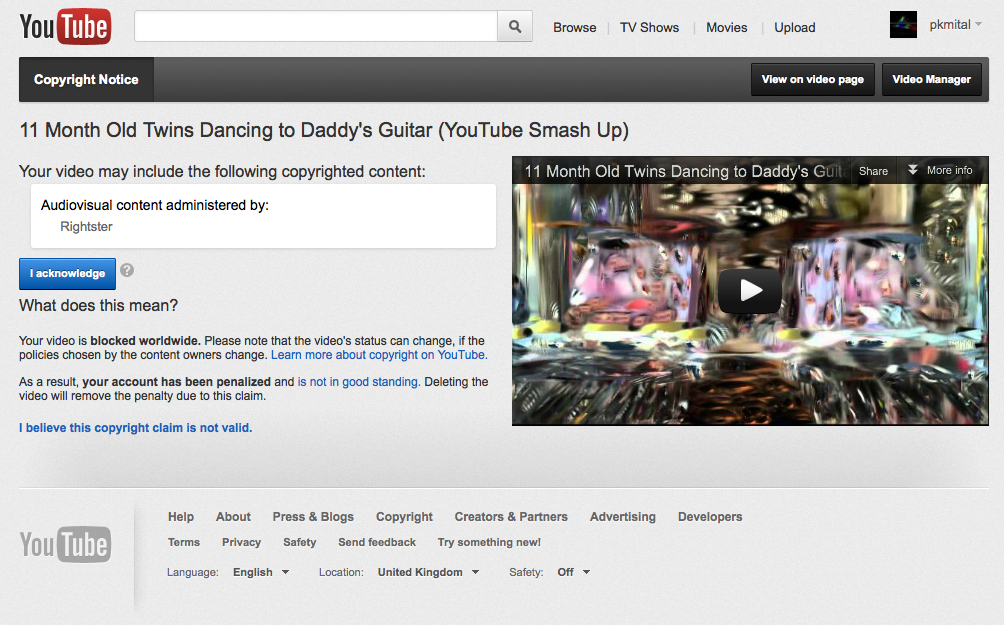The width and height of the screenshot is (1004, 625).
Task: Open the Video Manager button
Action: coord(931,80)
